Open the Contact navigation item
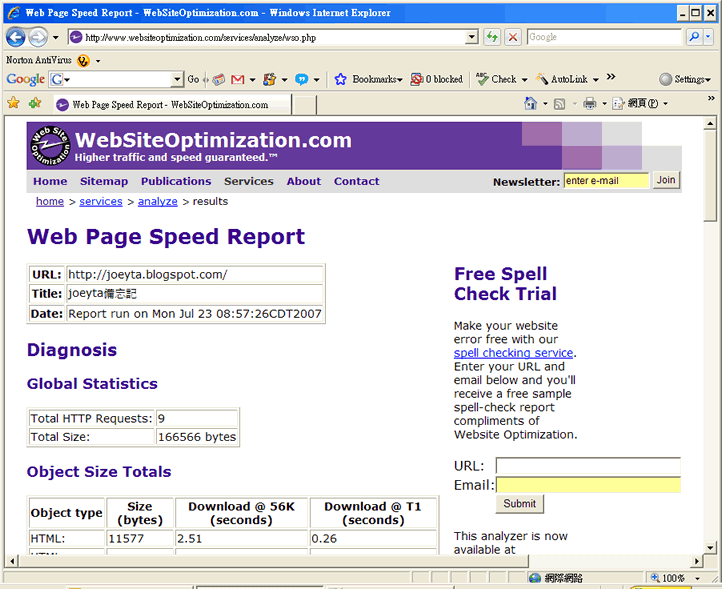 (357, 181)
